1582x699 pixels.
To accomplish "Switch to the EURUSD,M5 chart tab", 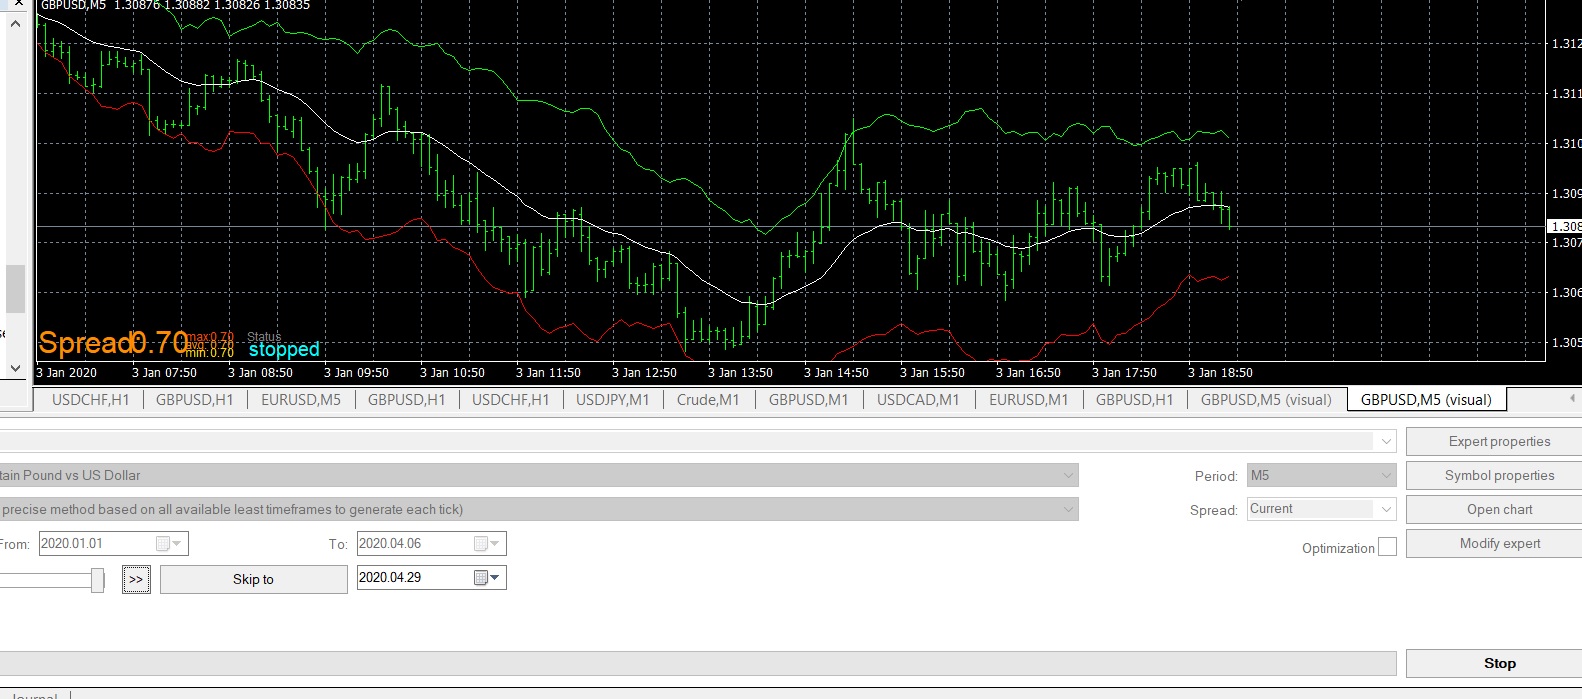I will pyautogui.click(x=300, y=399).
